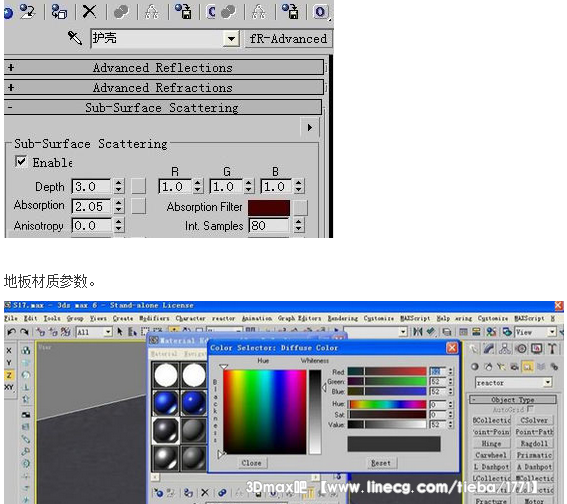567x504 pixels.
Task: Click the first Make Unique icon
Action: [x=121, y=11]
